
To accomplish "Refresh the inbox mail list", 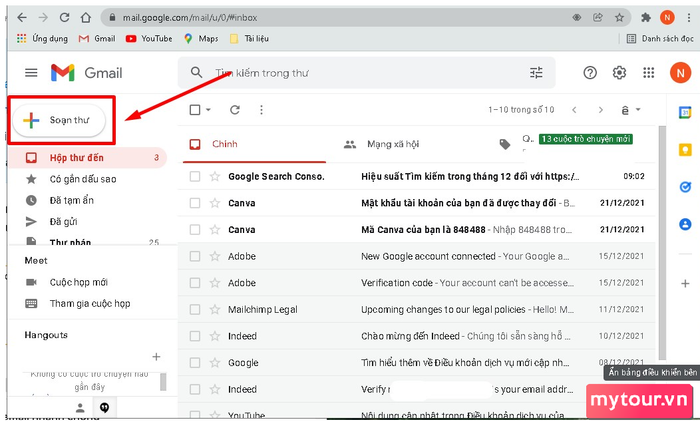I will pyautogui.click(x=235, y=110).
